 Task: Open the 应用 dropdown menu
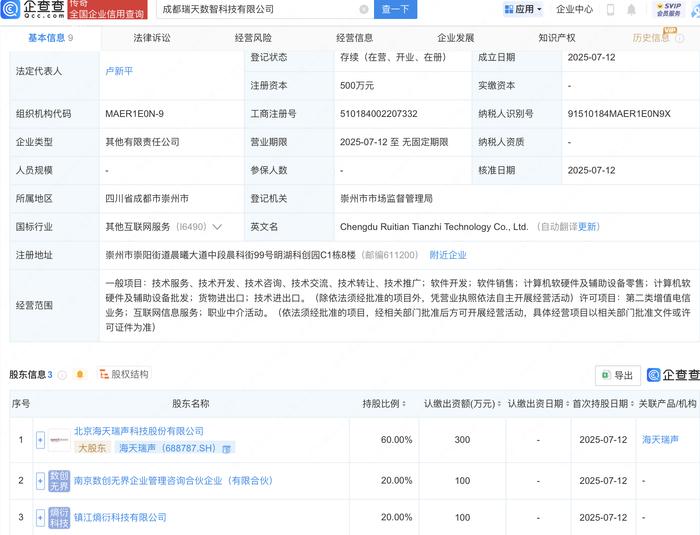click(523, 9)
